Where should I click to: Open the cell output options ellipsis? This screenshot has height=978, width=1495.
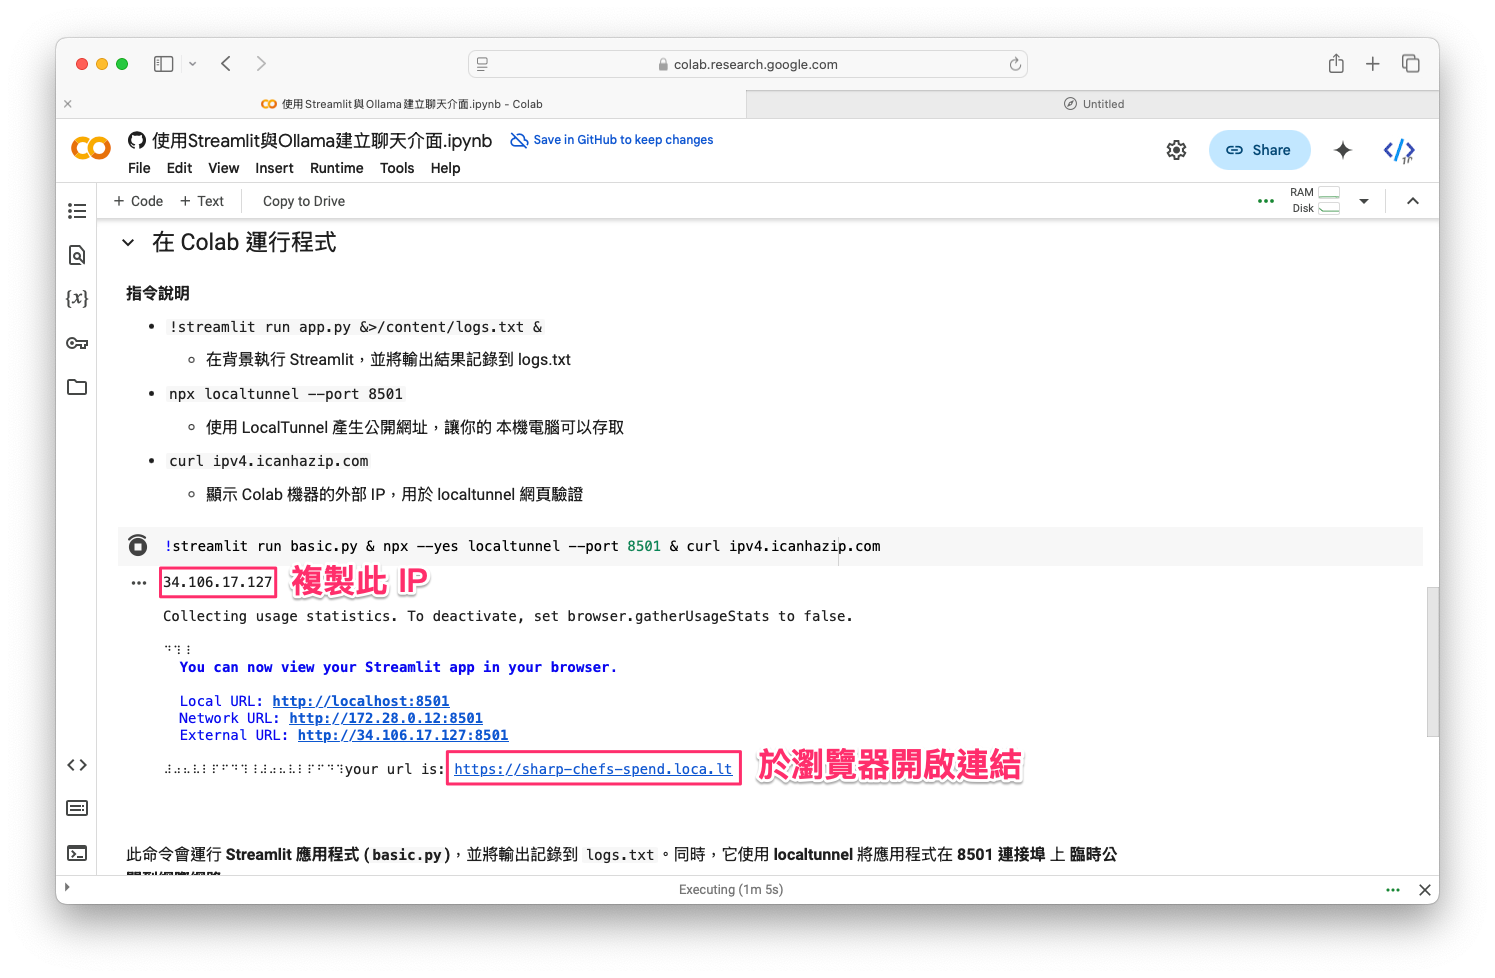pyautogui.click(x=139, y=583)
